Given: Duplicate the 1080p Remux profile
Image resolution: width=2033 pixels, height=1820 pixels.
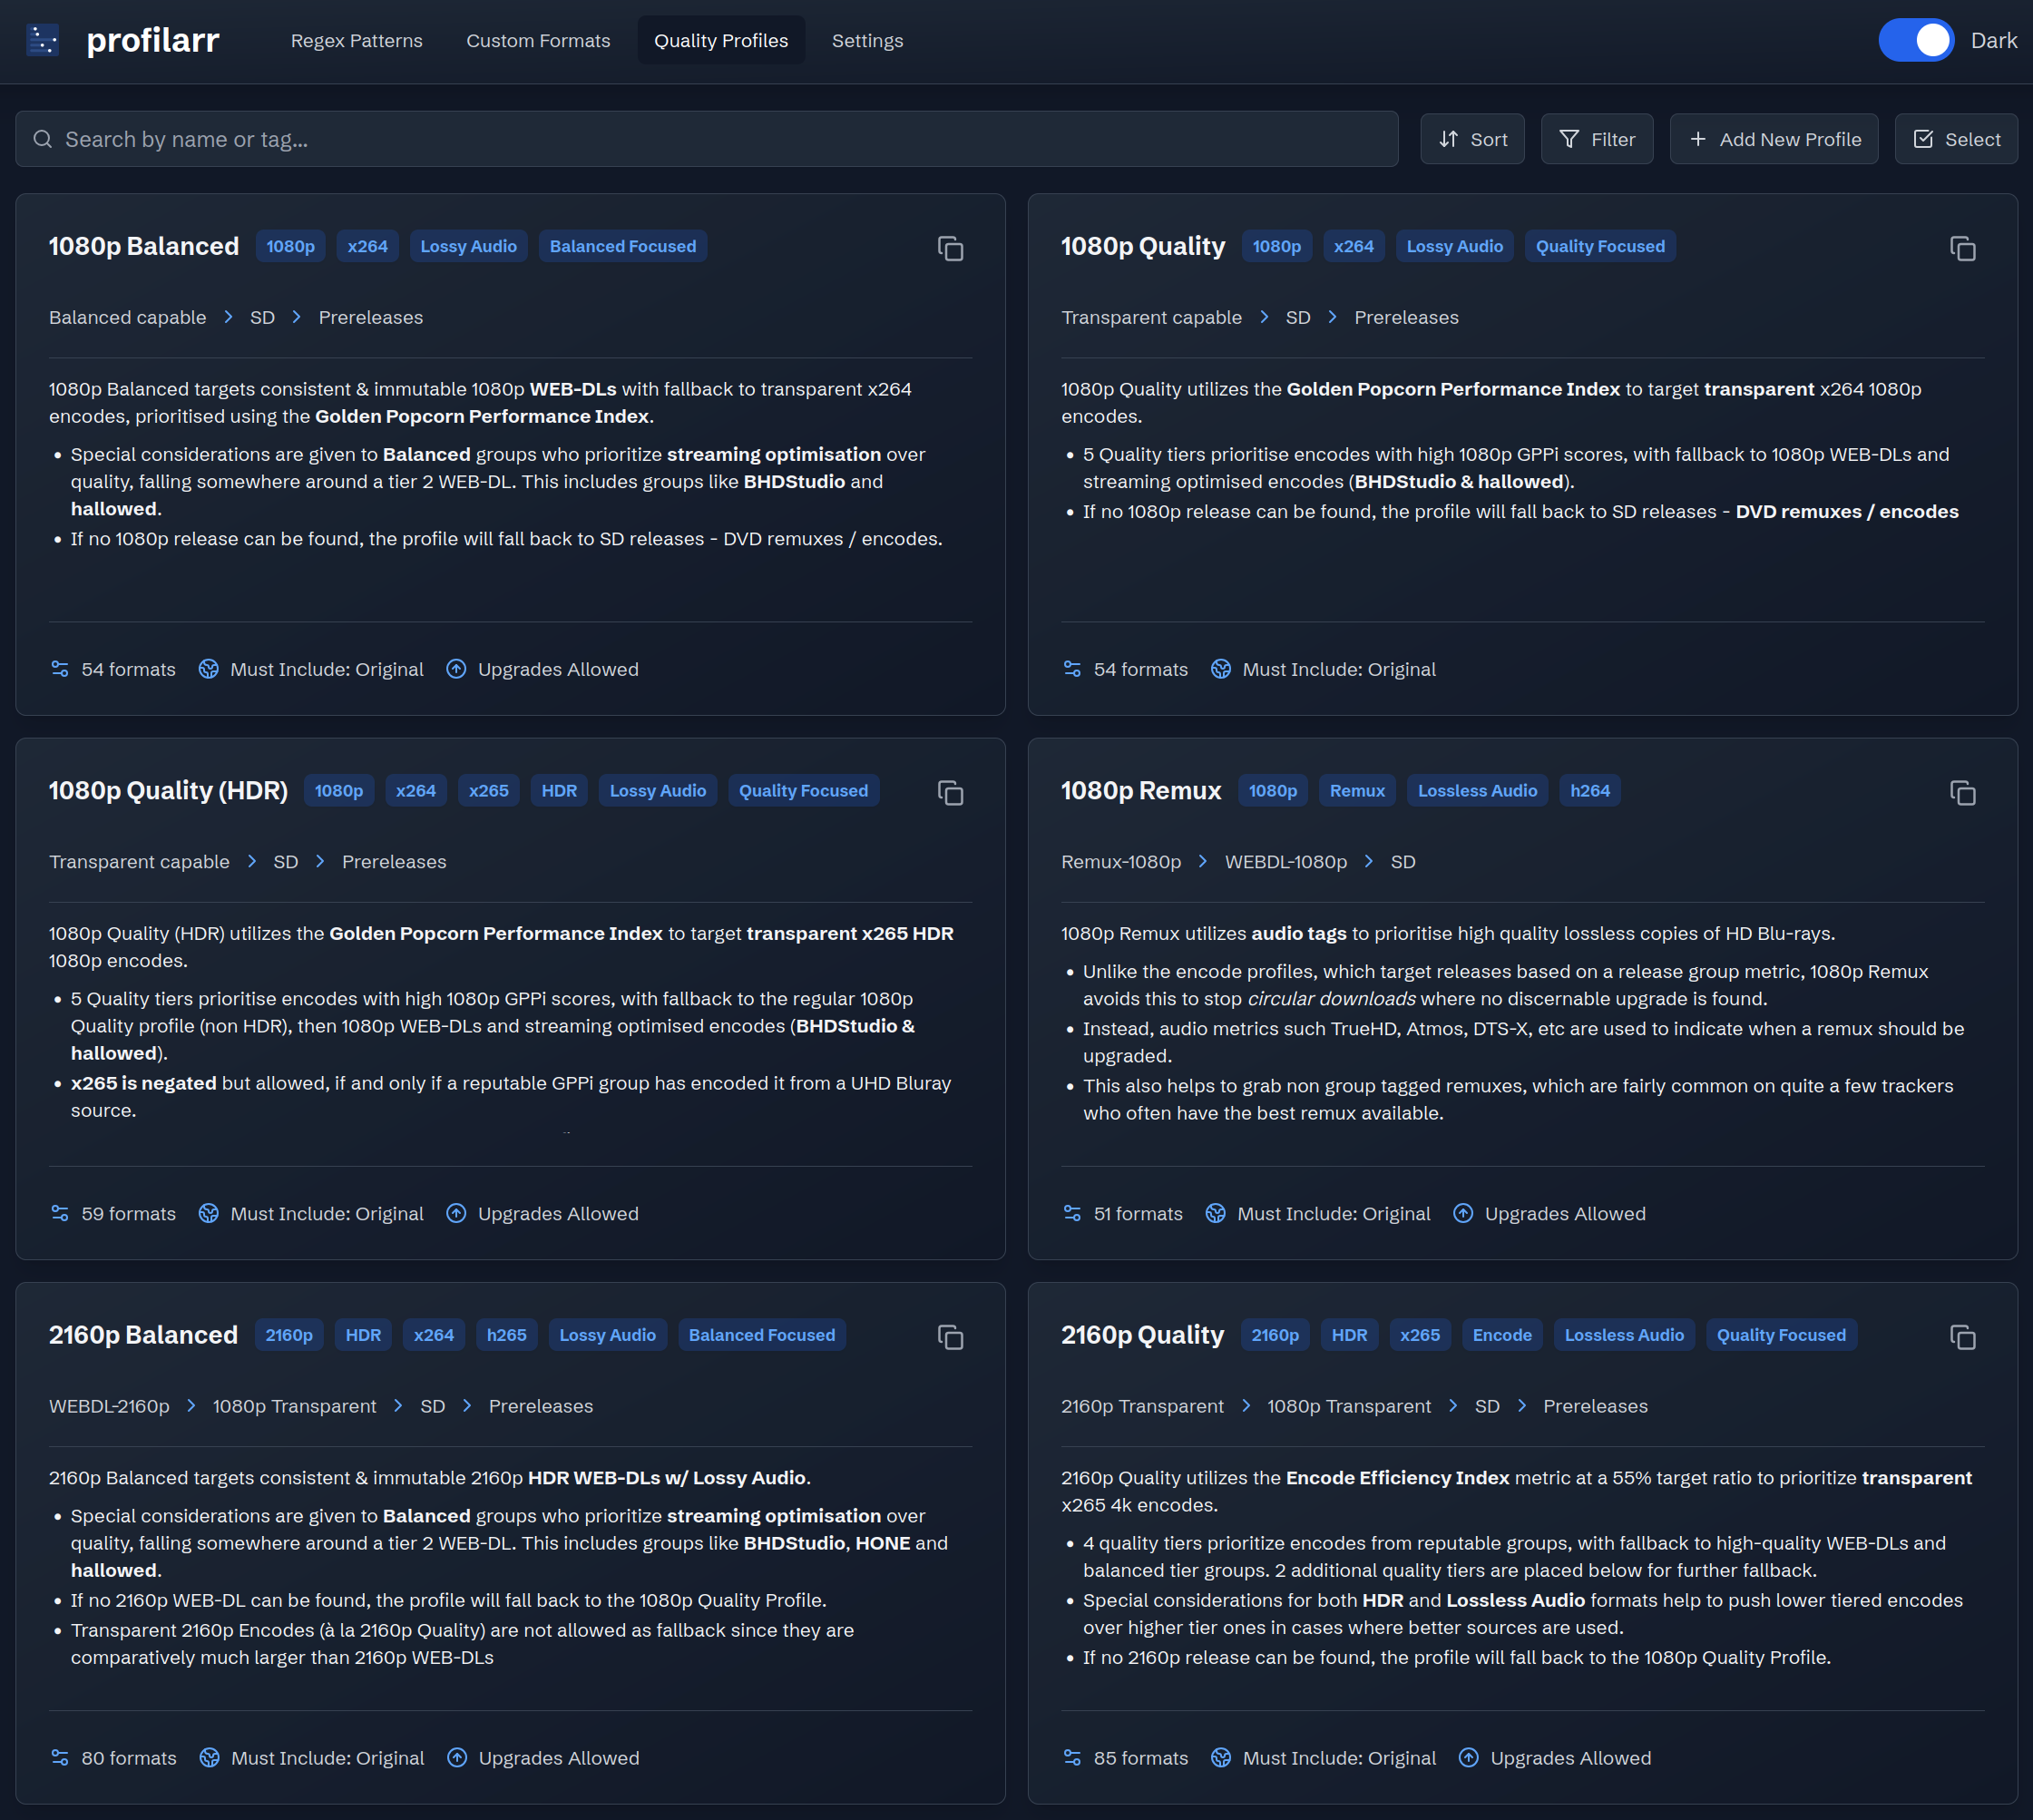Looking at the screenshot, I should 1962,793.
